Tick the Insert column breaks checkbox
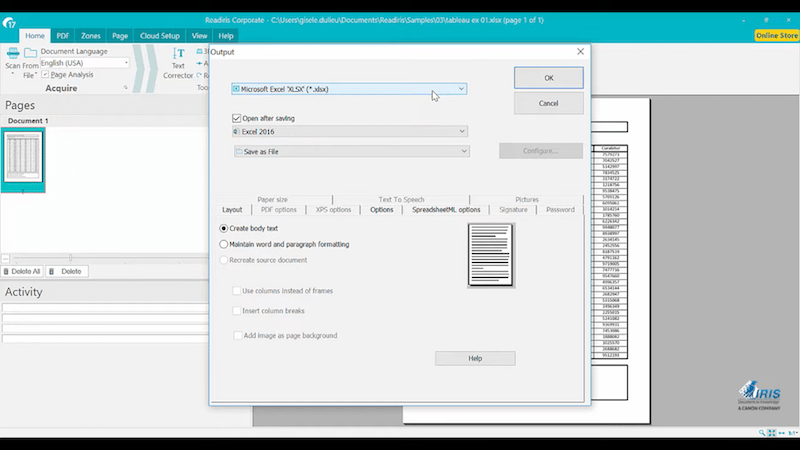Viewport: 800px width, 450px height. 236,311
